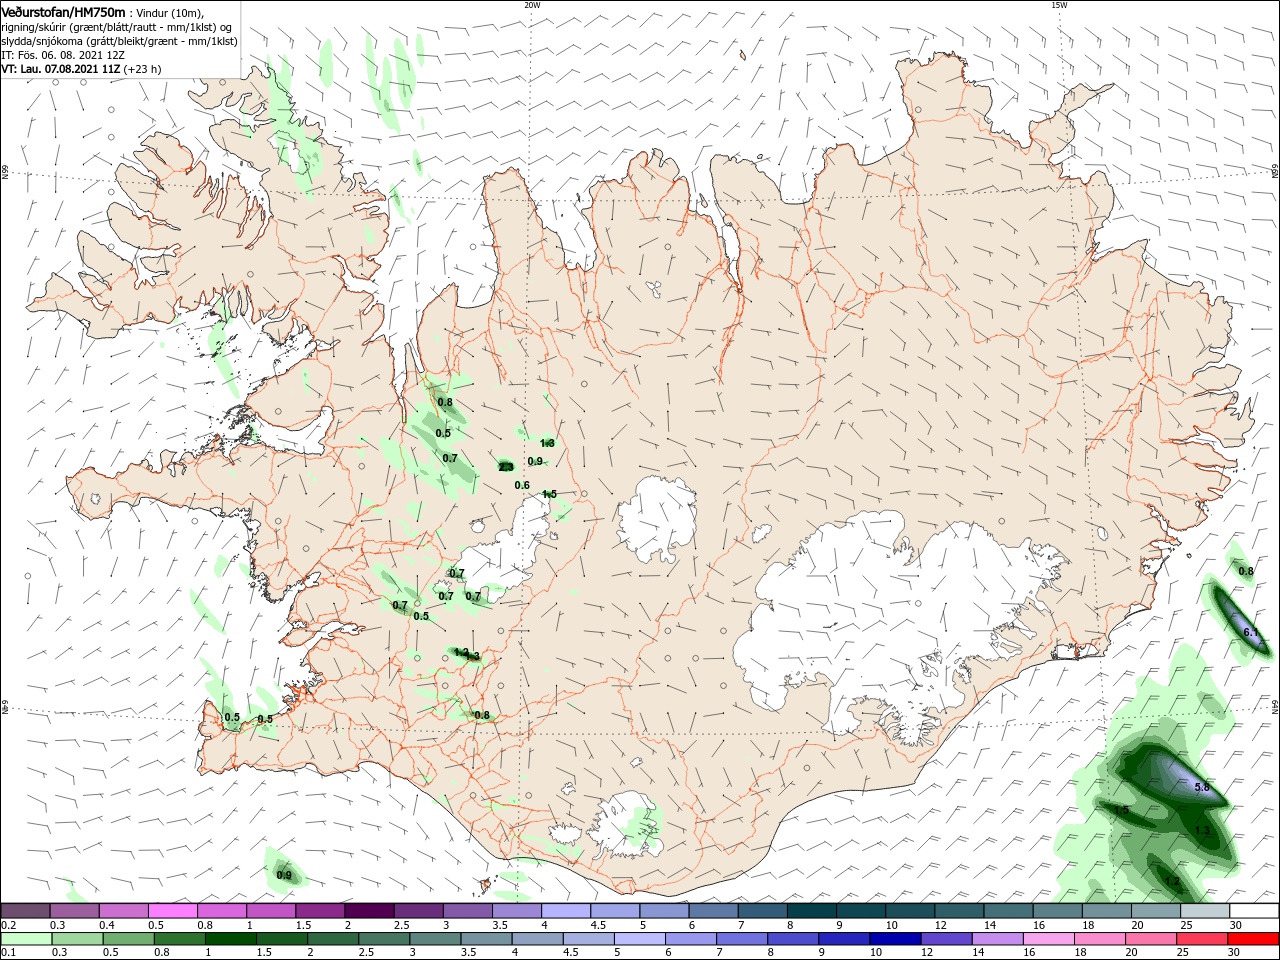Click the 20W longitude label
This screenshot has width=1280, height=960.
pyautogui.click(x=532, y=5)
